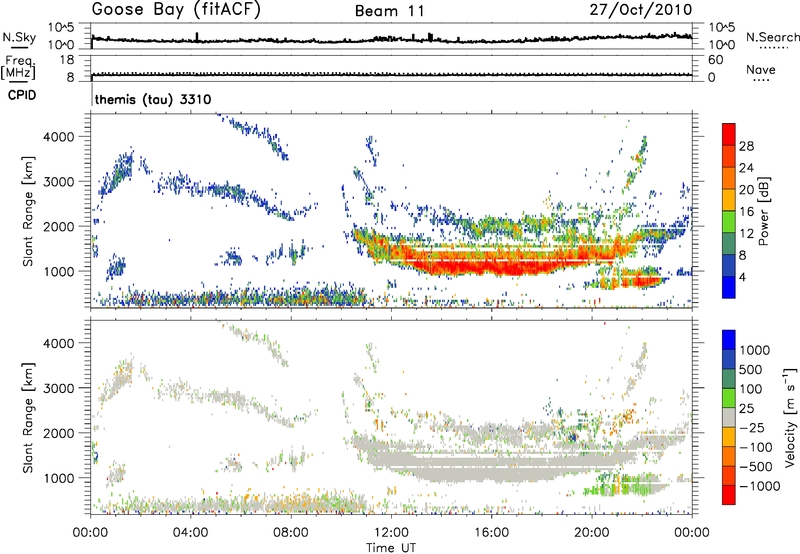Image resolution: width=800 pixels, height=554 pixels.
Task: Click '4000' range tick on power plot
Action: point(58,137)
